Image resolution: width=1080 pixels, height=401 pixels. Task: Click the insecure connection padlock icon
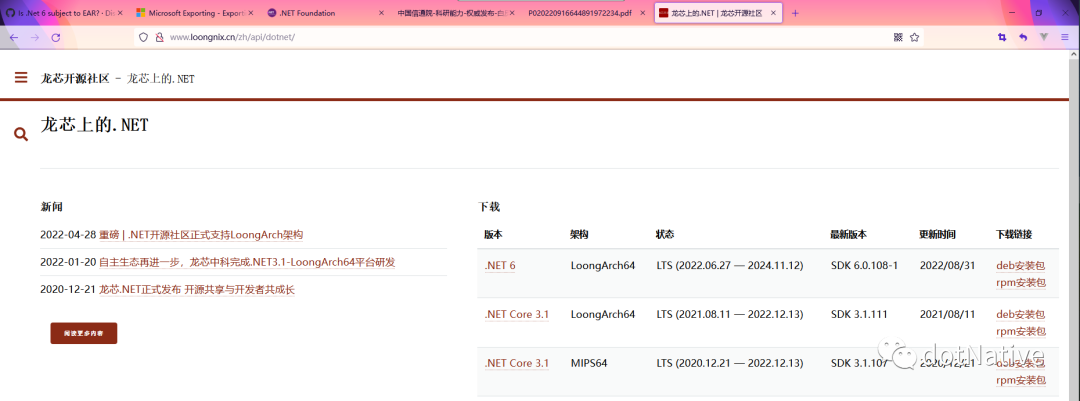(x=158, y=38)
